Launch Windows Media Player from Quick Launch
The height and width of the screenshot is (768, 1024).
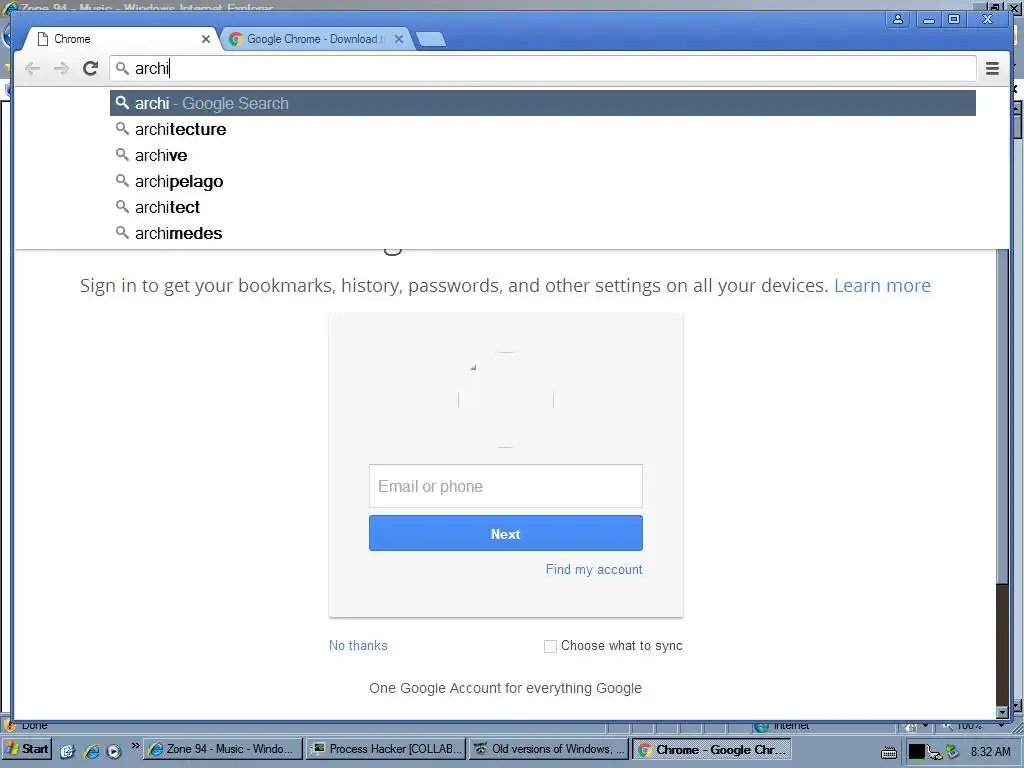(114, 750)
